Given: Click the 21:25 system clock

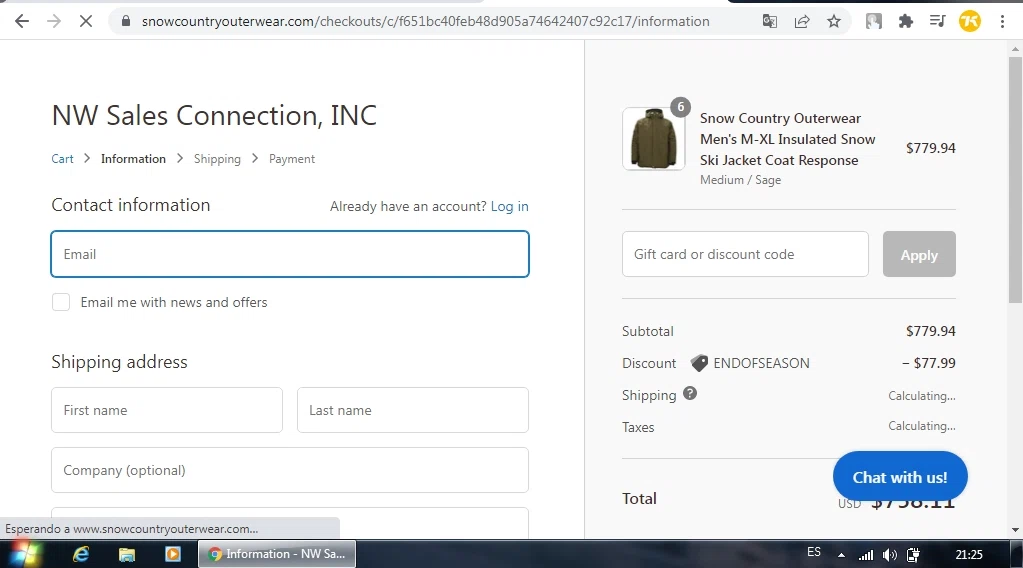Looking at the screenshot, I should click(x=969, y=555).
